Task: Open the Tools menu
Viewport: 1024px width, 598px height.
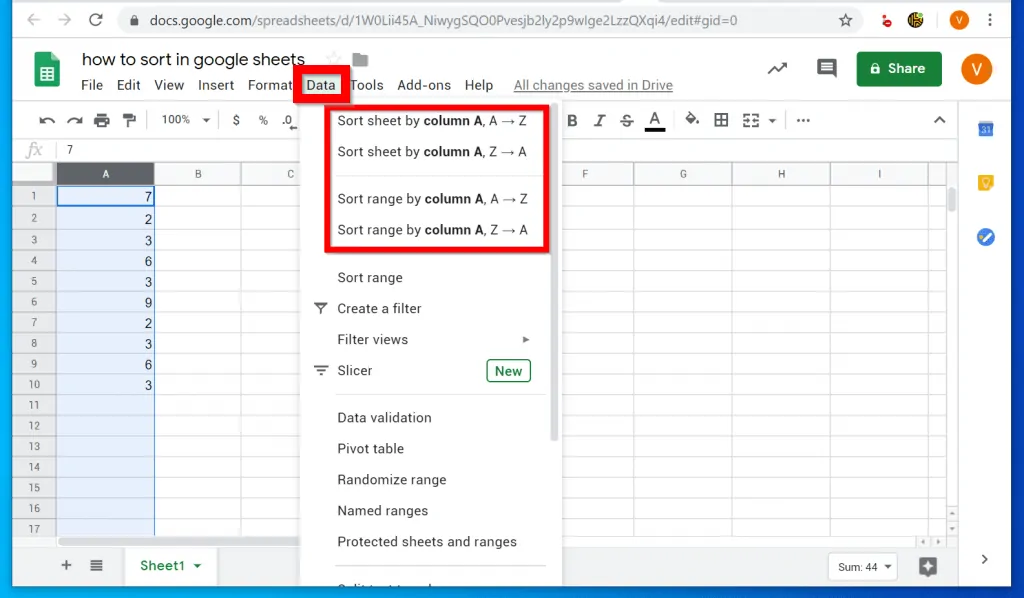Action: pos(366,85)
